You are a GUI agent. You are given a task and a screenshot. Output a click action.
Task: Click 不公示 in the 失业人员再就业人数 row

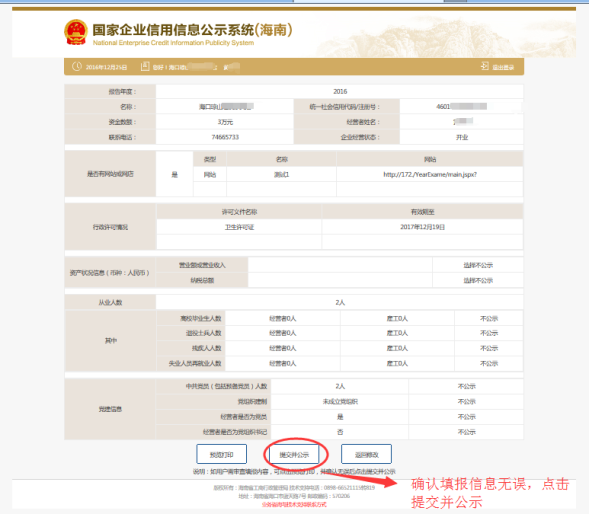tap(489, 364)
